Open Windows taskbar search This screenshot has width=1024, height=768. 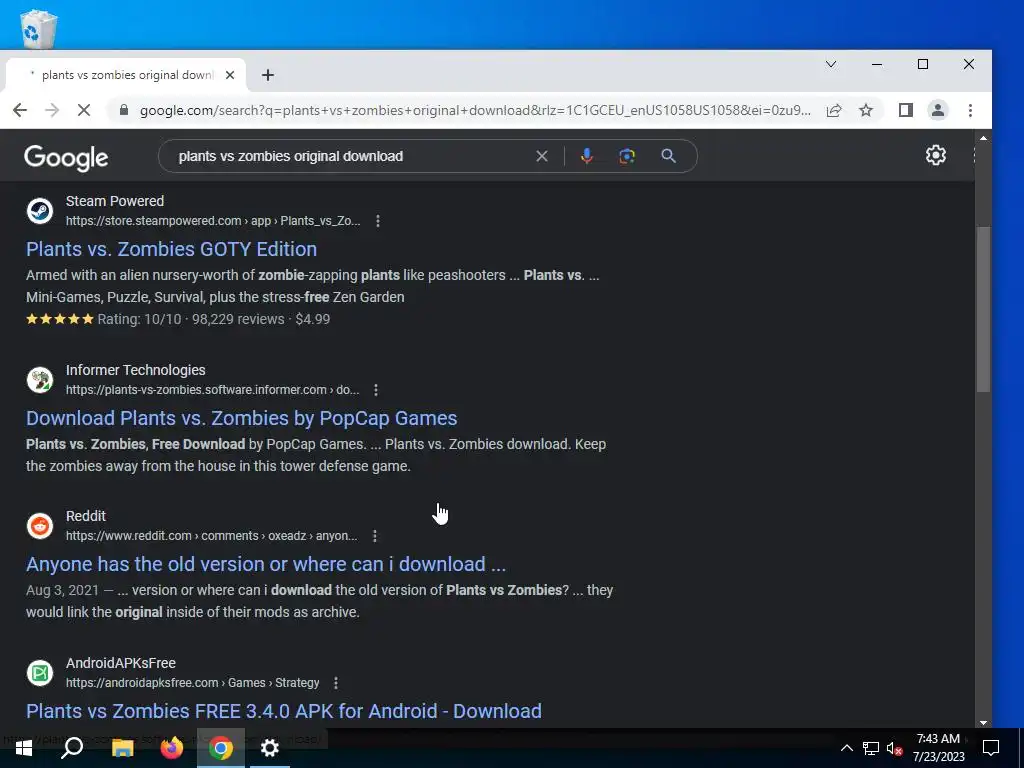72,748
